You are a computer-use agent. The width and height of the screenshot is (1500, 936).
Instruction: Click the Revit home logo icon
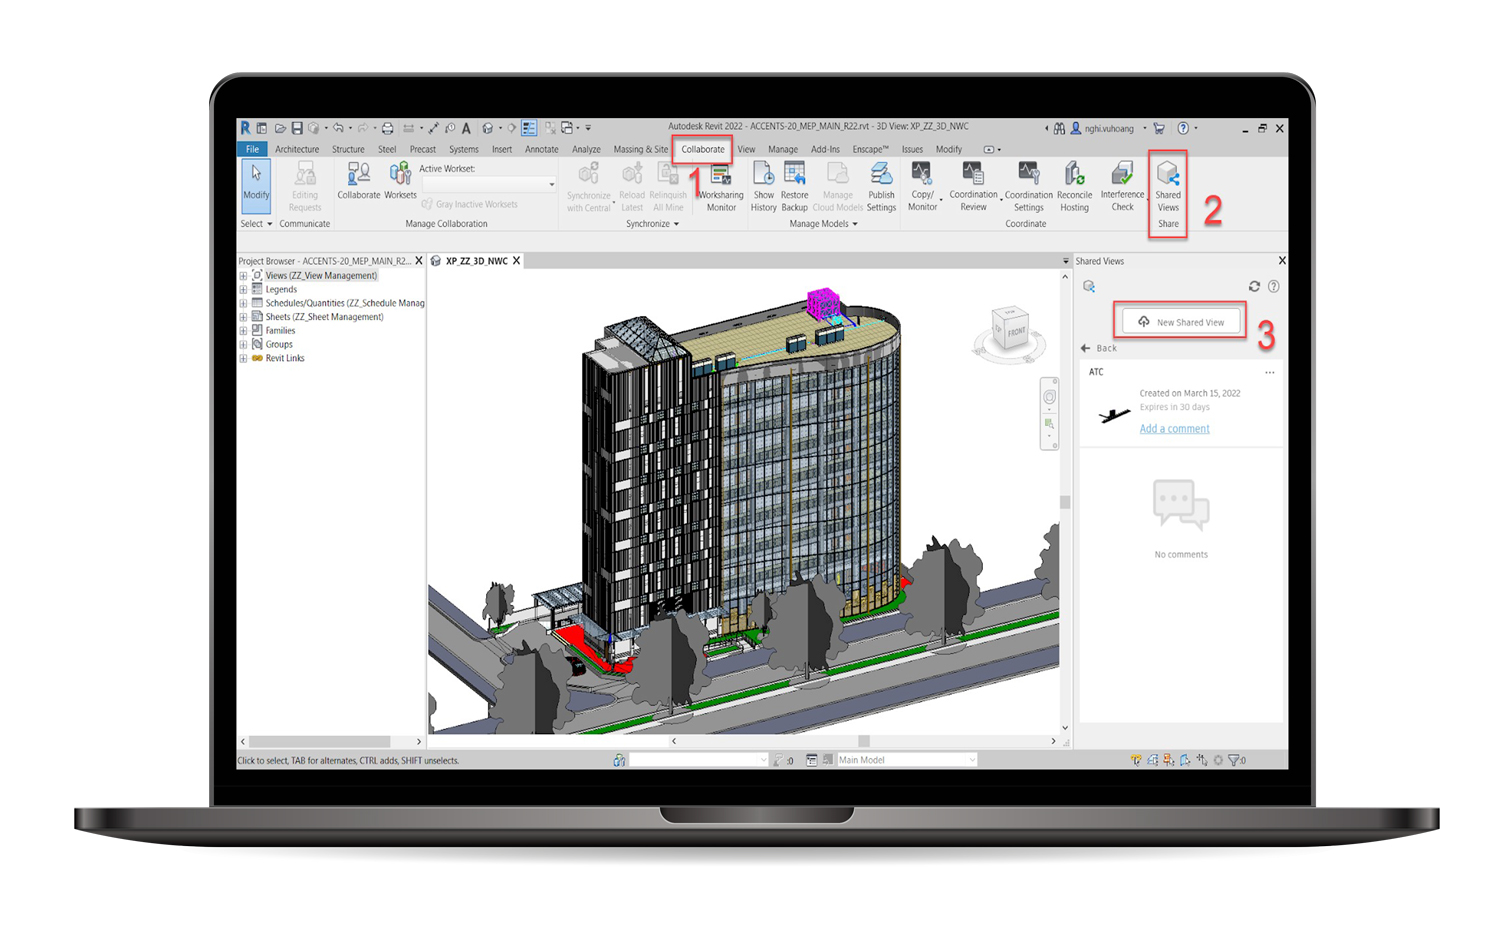(245, 128)
